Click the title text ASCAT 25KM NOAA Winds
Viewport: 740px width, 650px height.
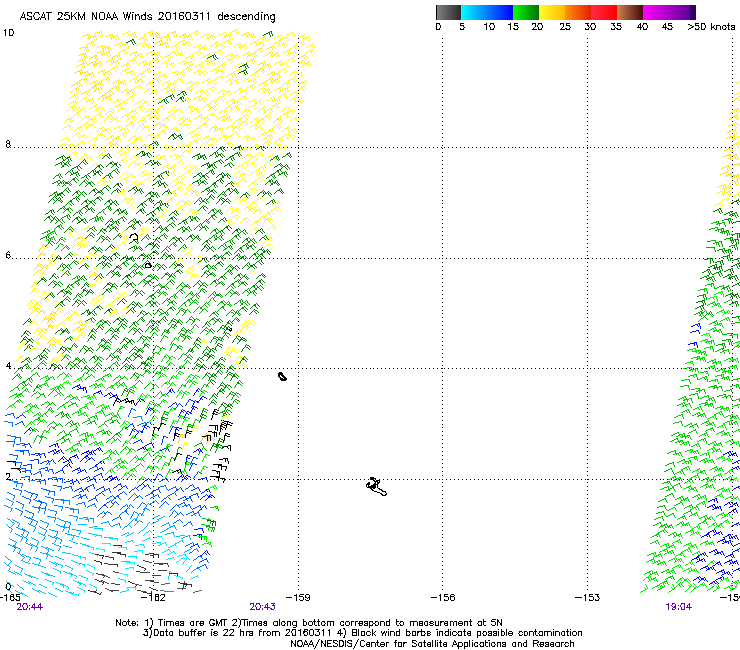pyautogui.click(x=85, y=17)
